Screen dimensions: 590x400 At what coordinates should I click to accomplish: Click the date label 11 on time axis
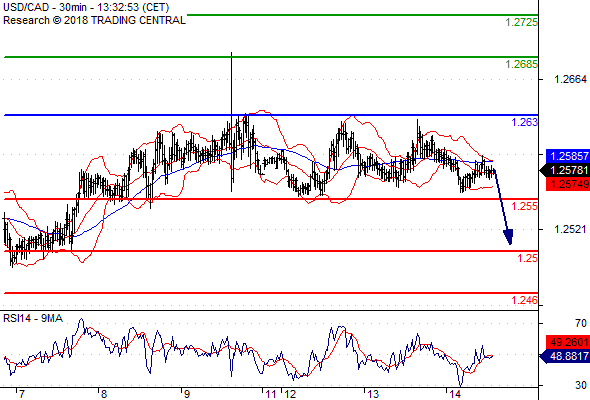coord(271,394)
